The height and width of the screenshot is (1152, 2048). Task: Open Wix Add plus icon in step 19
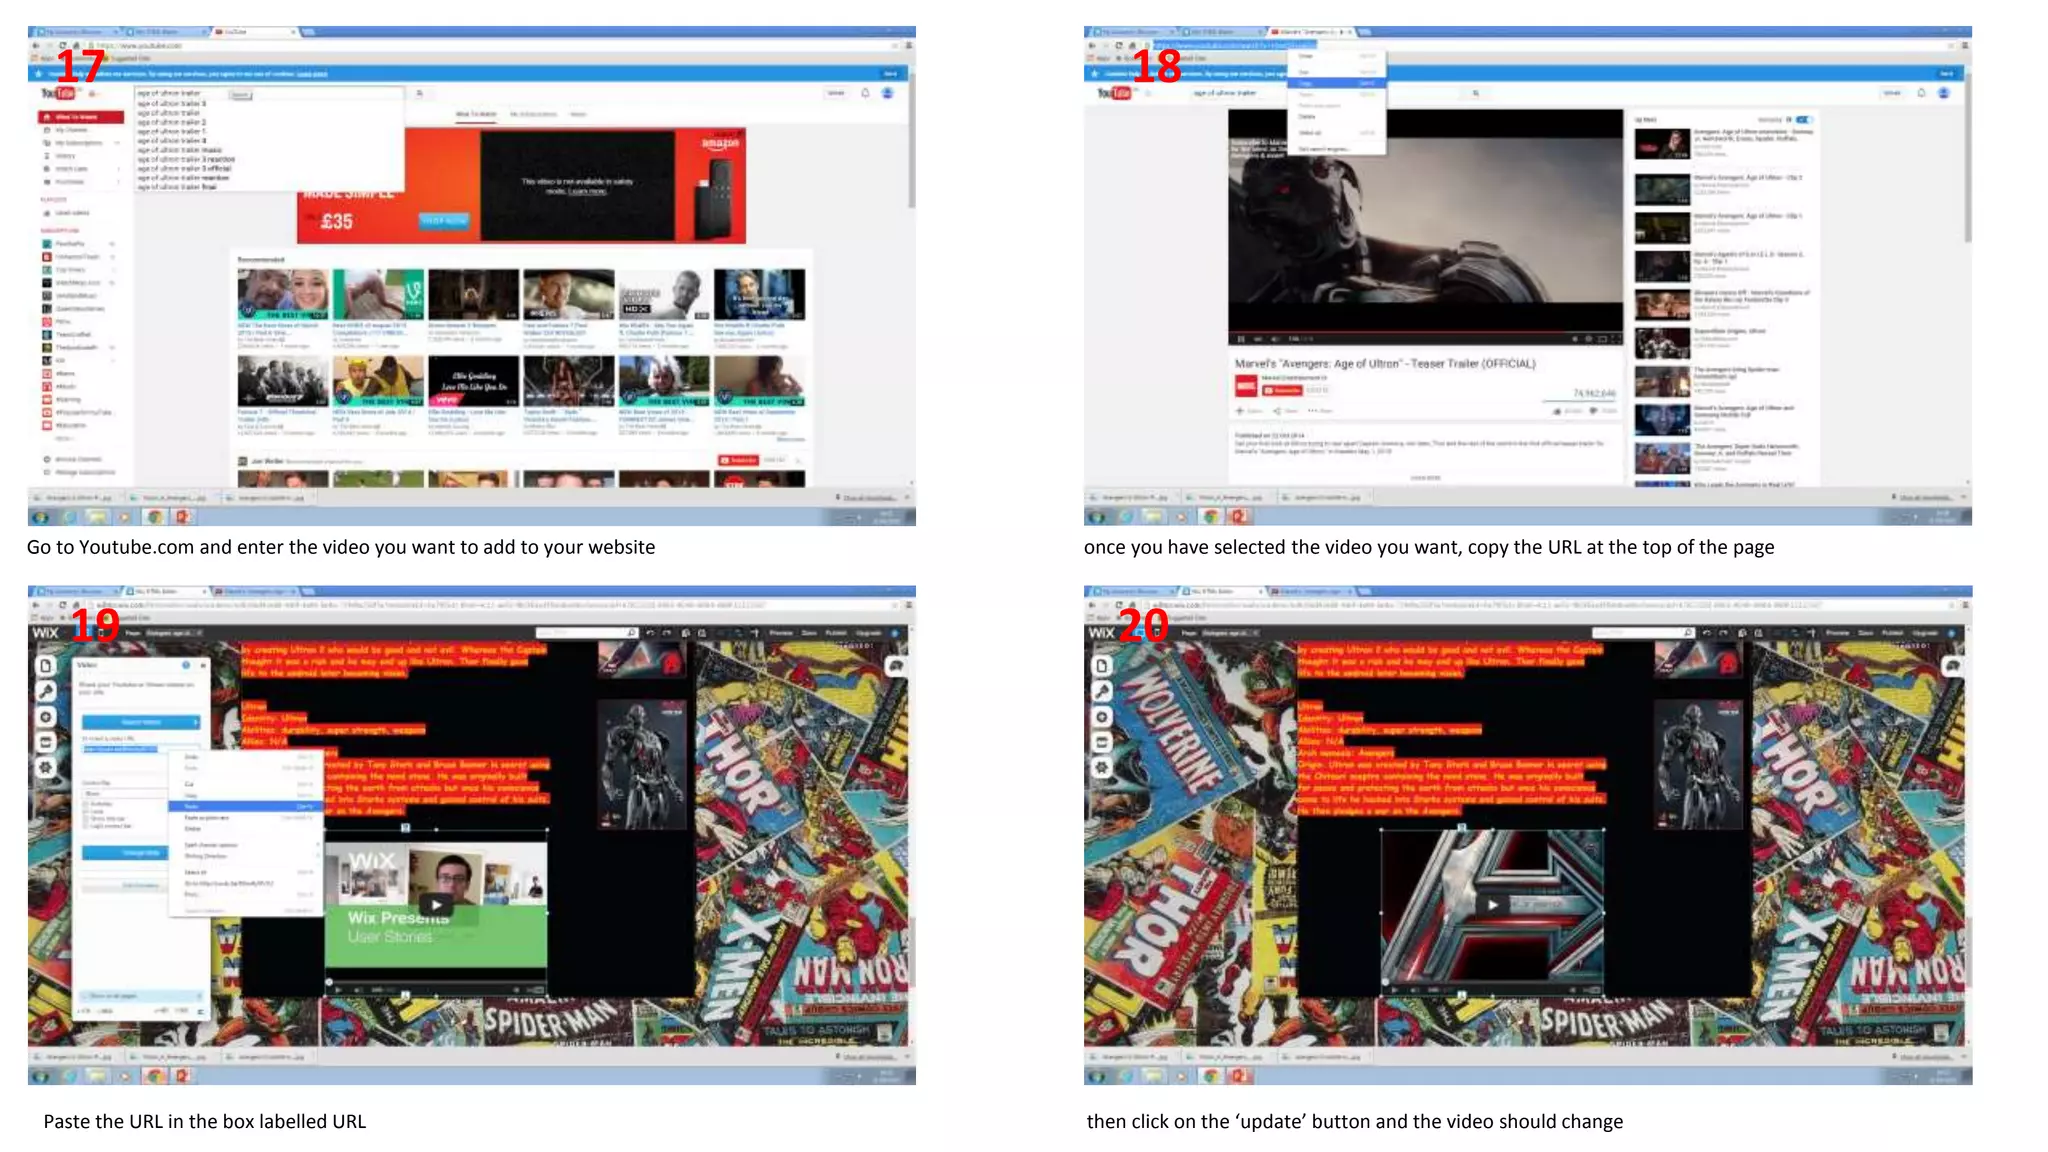(45, 717)
